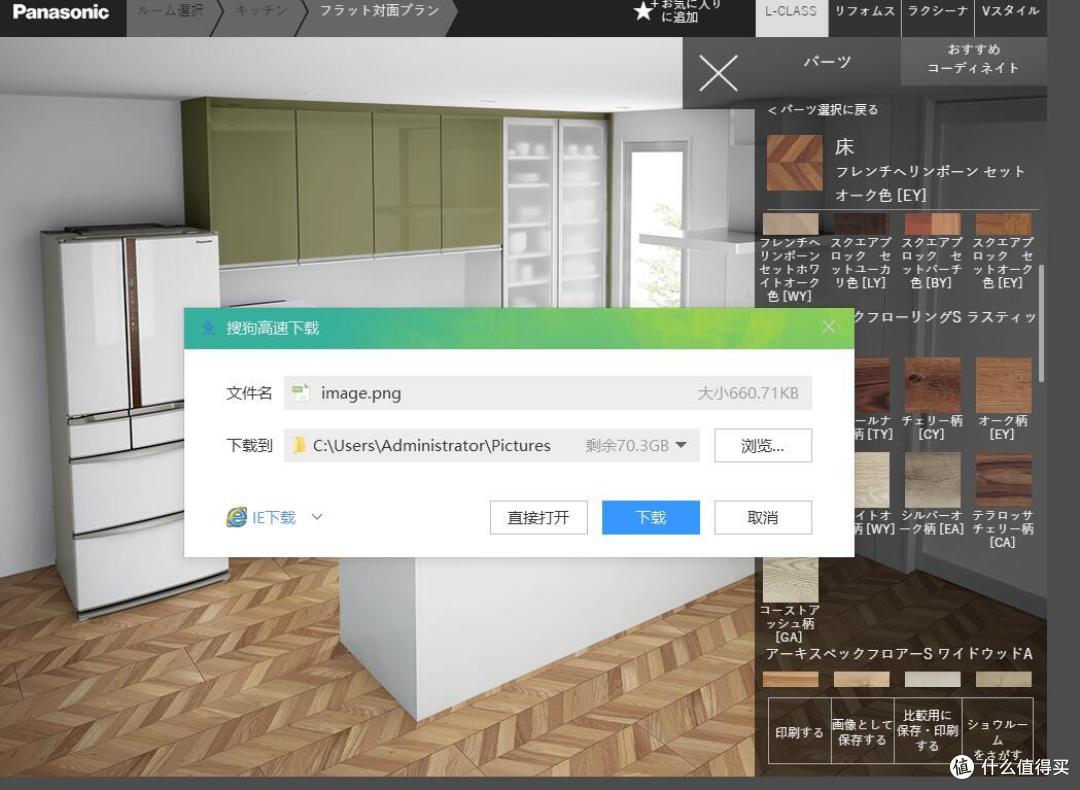The image size is (1080, 790).
Task: Go back via パーツ選択に戻る link
Action: click(822, 109)
